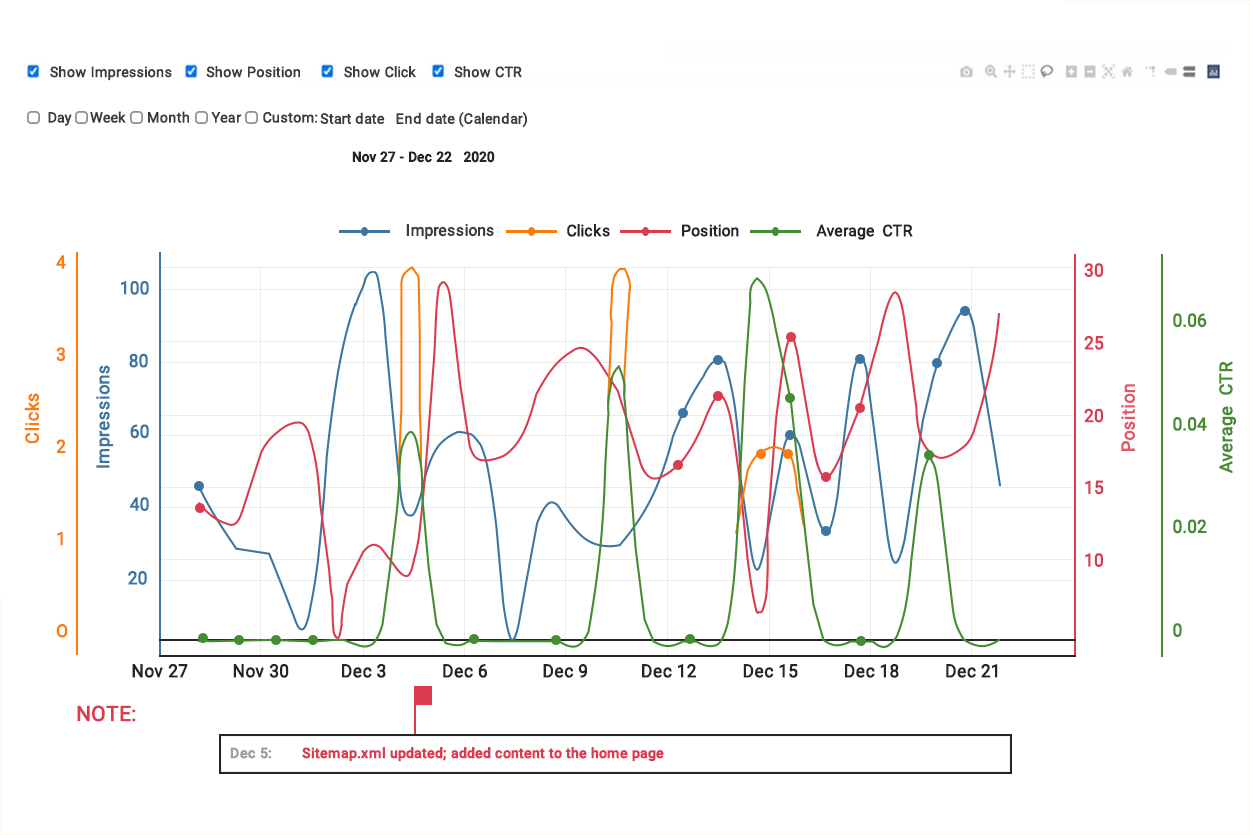This screenshot has width=1250, height=835.
Task: Click the Dec 21 x-axis label
Action: [973, 671]
